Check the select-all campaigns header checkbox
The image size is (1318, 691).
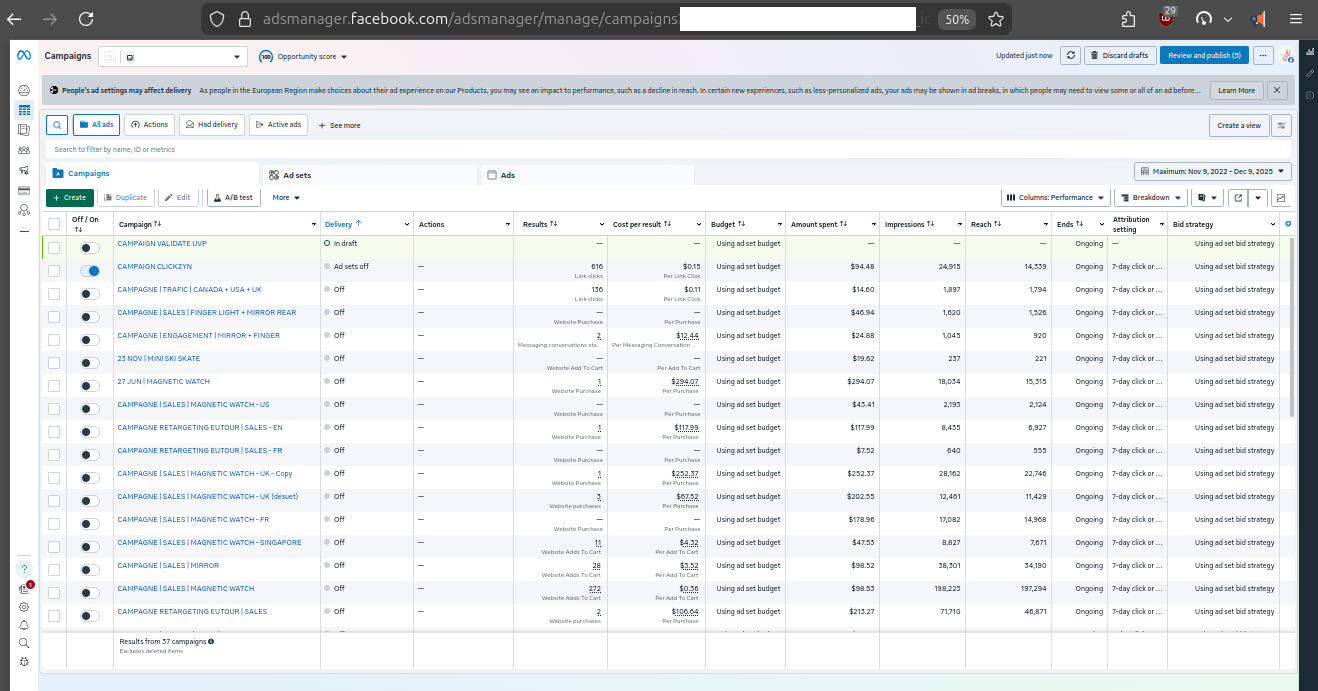point(54,224)
